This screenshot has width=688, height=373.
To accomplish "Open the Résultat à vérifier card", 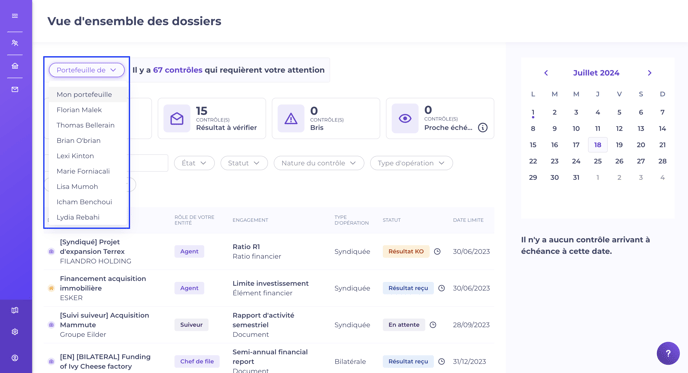I will coord(211,118).
